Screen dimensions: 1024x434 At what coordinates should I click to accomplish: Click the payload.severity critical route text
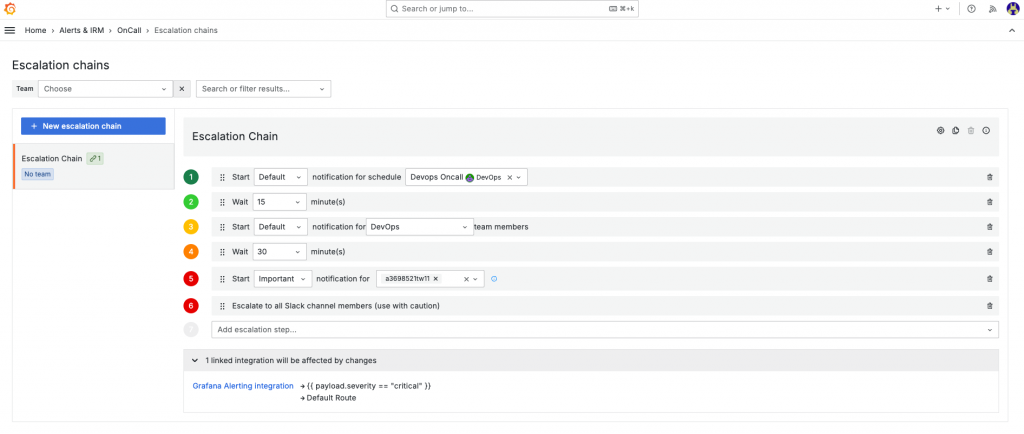(x=369, y=386)
